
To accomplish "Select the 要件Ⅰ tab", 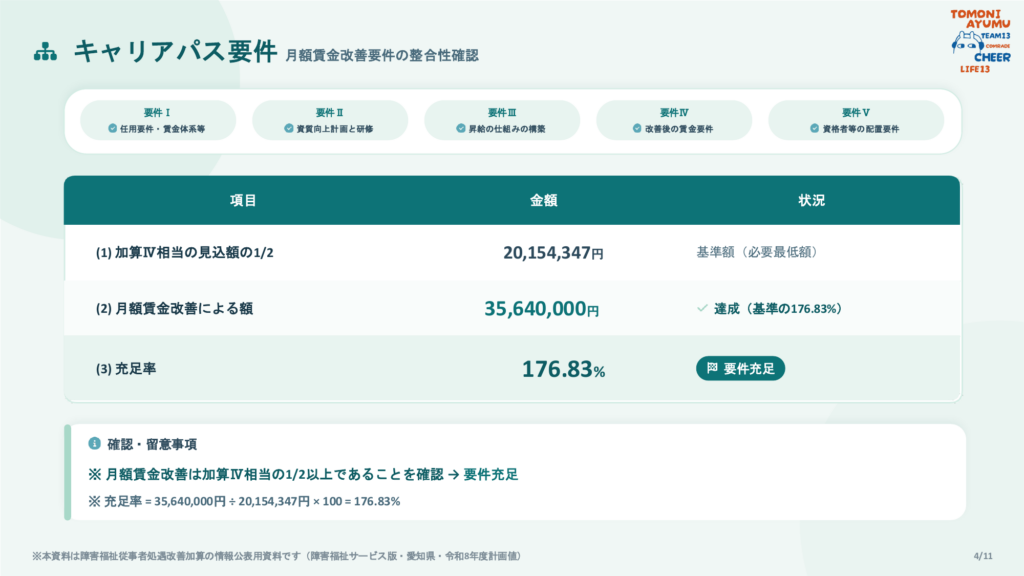I will point(158,120).
